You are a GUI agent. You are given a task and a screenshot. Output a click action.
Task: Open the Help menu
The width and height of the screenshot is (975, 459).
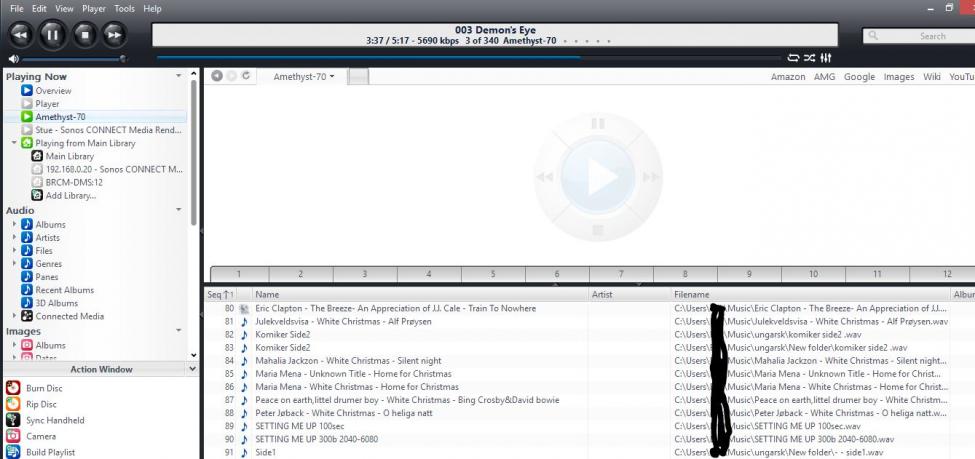(x=152, y=9)
